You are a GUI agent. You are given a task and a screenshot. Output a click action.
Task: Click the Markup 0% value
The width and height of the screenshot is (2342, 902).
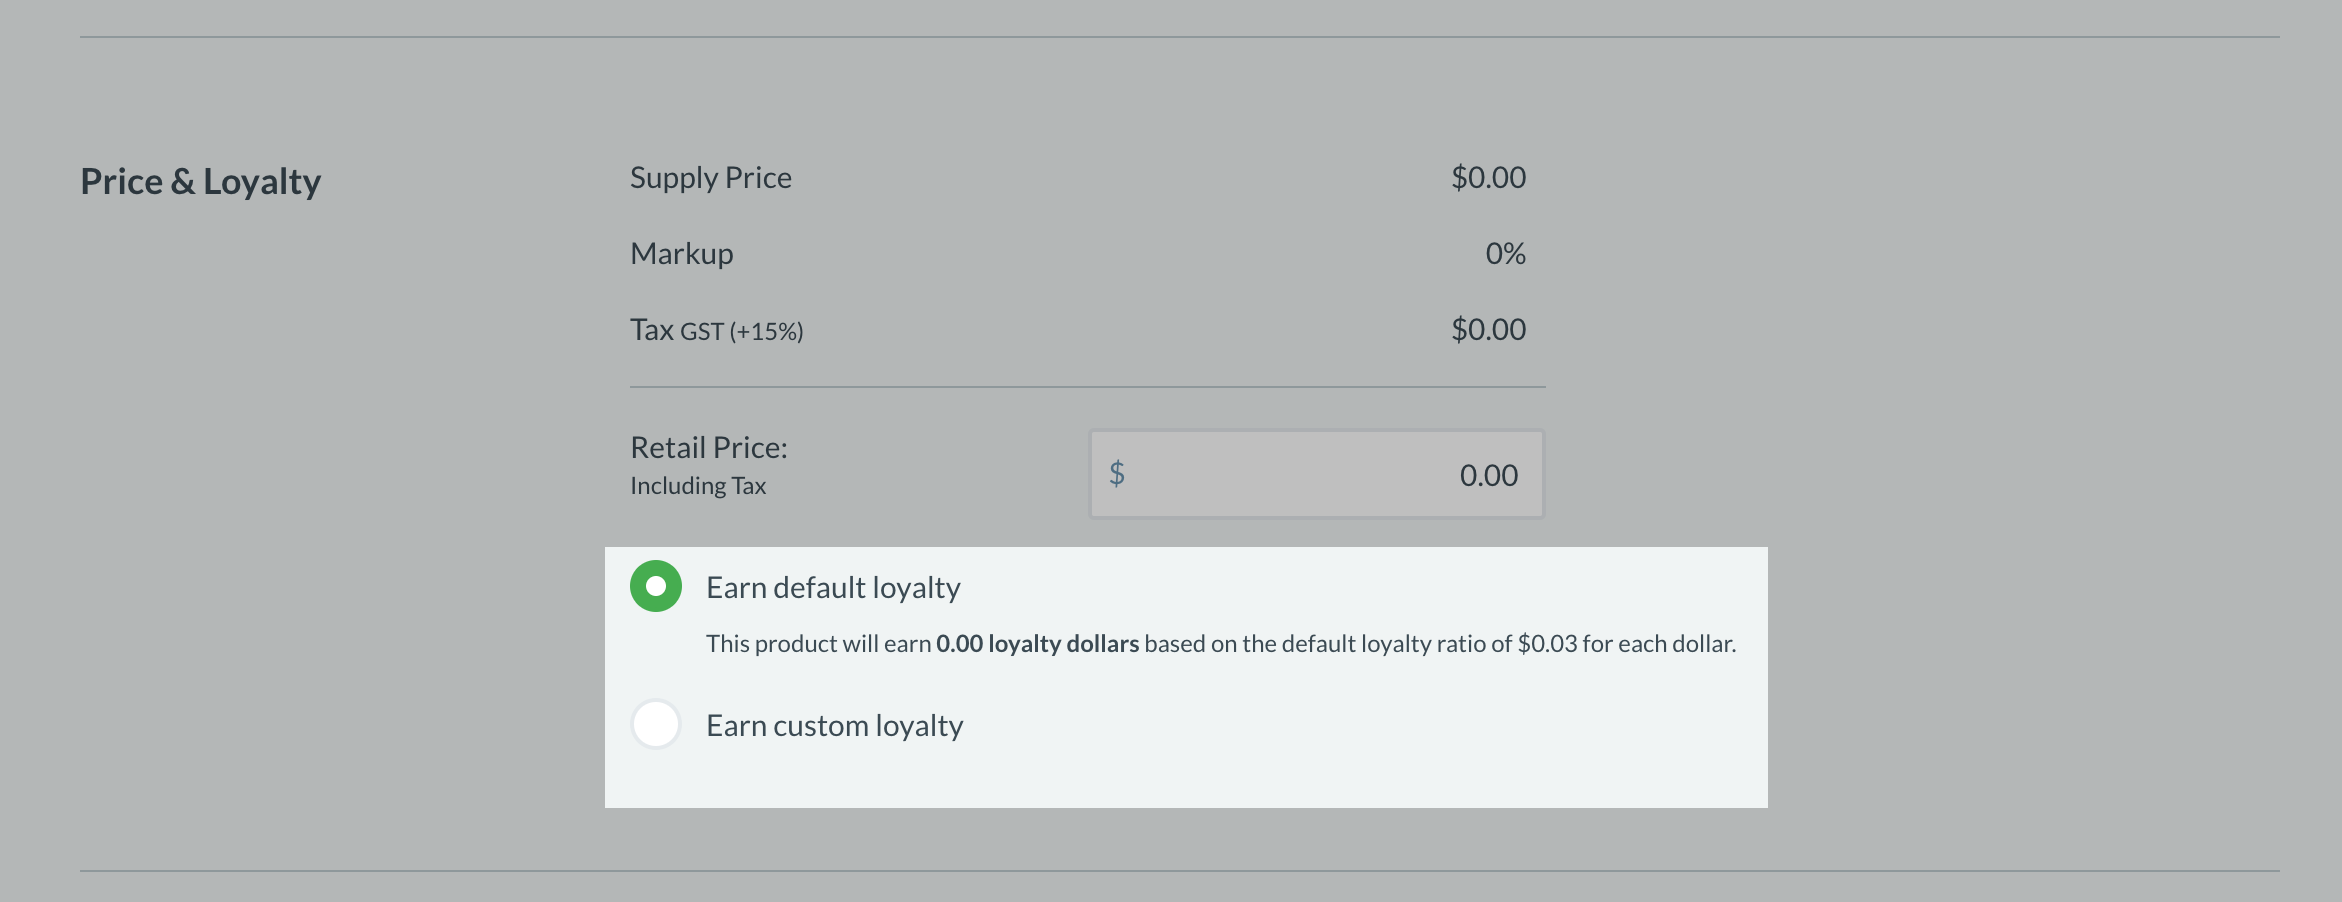tap(1505, 254)
